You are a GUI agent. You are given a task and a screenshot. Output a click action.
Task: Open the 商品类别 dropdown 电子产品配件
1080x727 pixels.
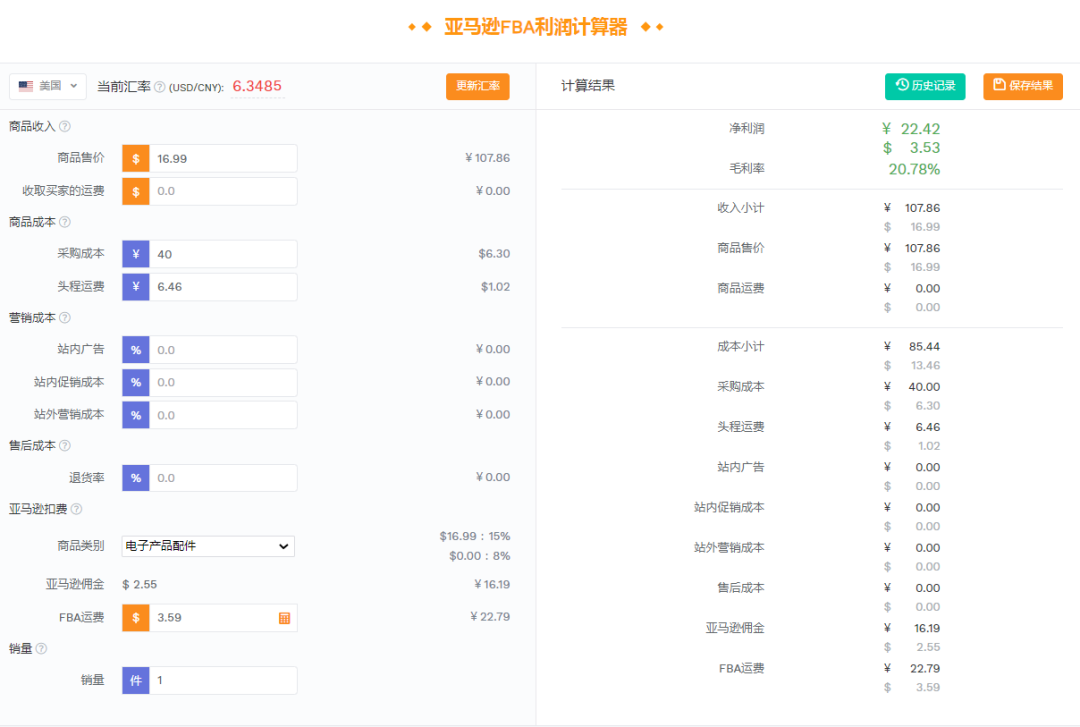pos(208,546)
